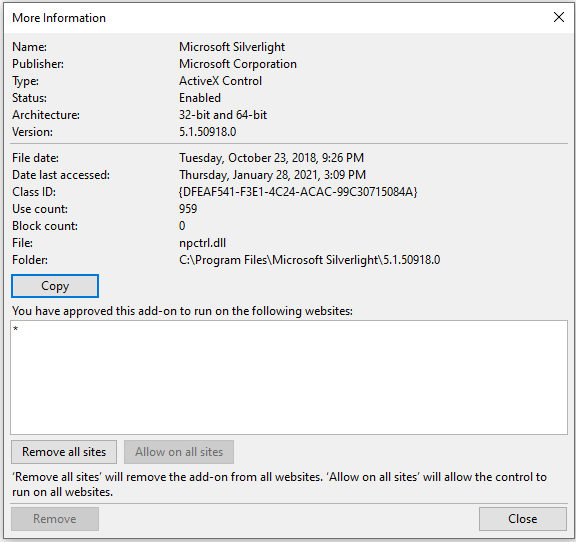The height and width of the screenshot is (542, 576).
Task: Click the Remove button at bottom
Action: point(55,519)
